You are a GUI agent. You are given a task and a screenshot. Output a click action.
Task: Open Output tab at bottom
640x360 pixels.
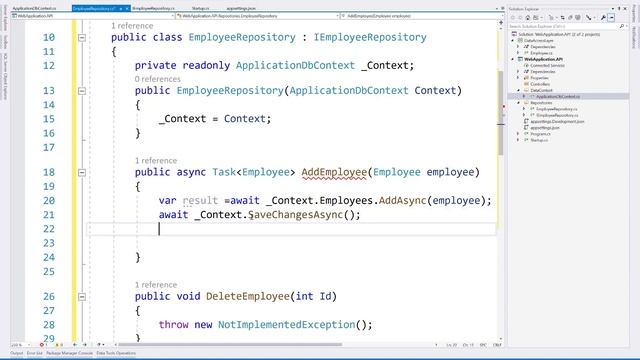[x=17, y=353]
